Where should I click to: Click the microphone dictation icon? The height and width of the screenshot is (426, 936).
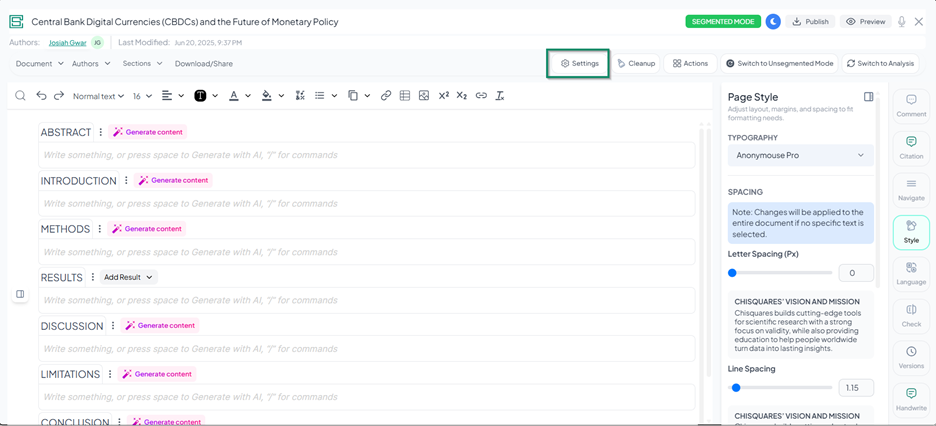pos(901,21)
